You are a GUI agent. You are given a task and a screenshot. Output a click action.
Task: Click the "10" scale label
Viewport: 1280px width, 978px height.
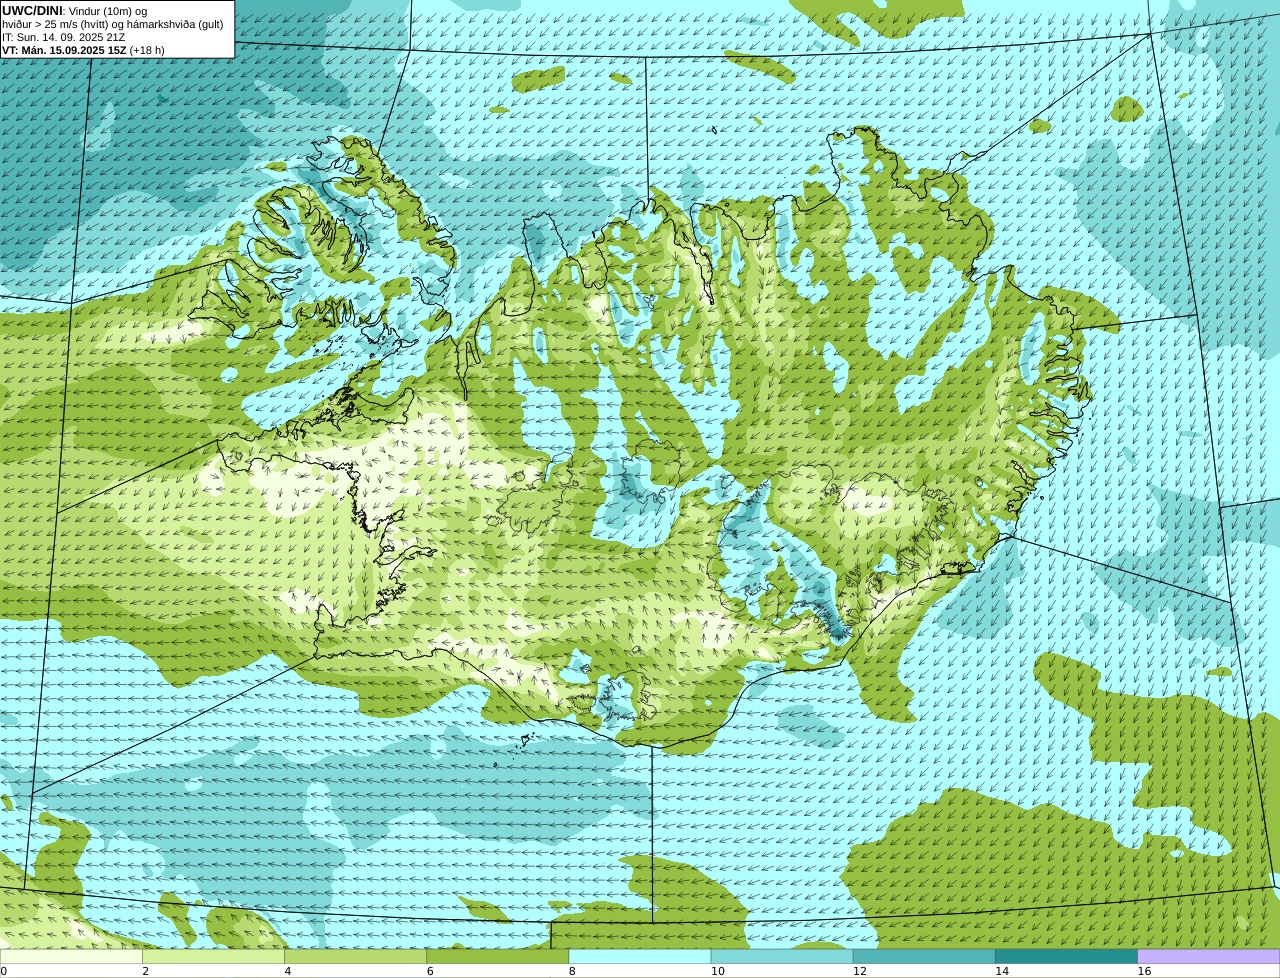click(x=717, y=971)
